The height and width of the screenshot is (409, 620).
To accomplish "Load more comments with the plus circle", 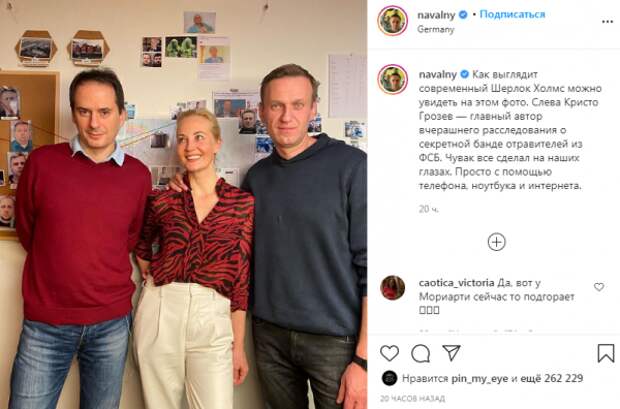I will coord(497,242).
